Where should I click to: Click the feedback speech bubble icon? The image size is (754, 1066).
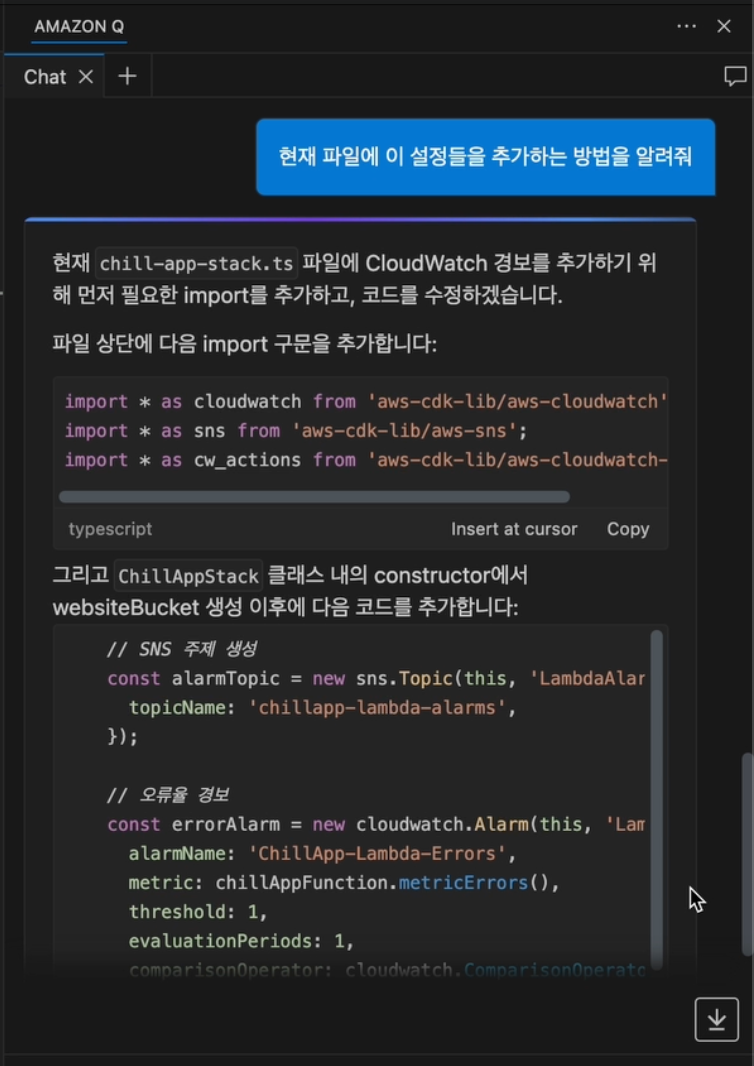point(735,76)
